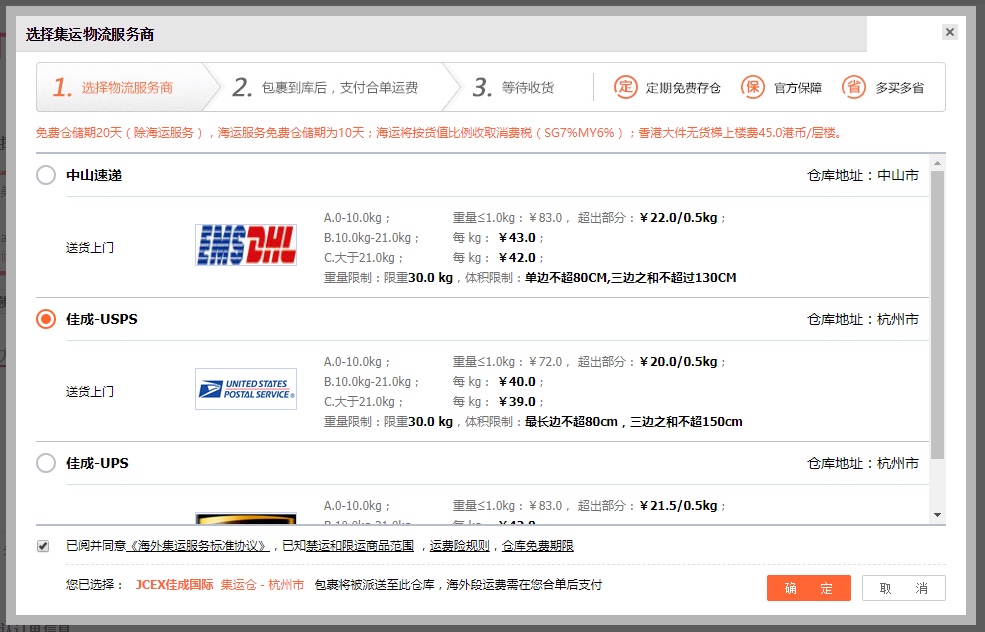Click the EMS DHL carrier logo

coord(246,245)
